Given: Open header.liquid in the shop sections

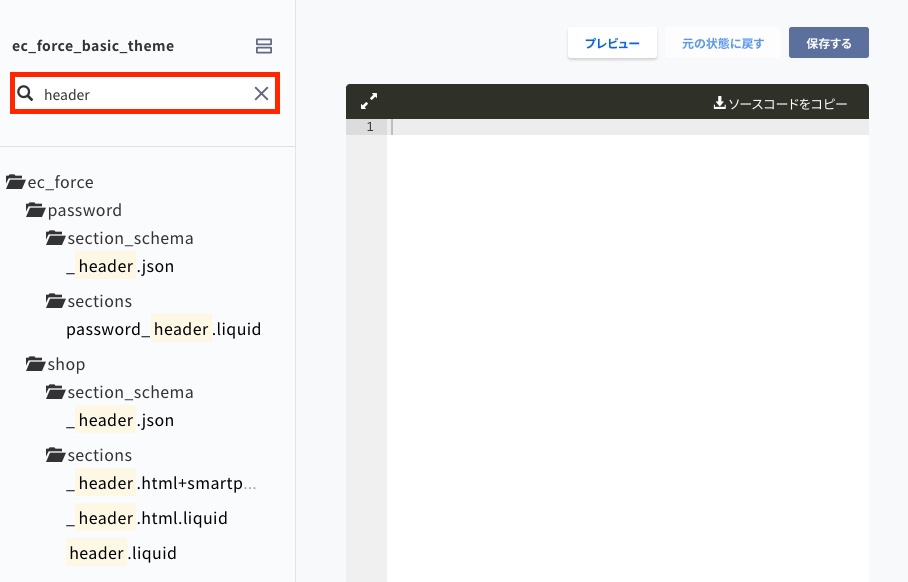Looking at the screenshot, I should (122, 553).
